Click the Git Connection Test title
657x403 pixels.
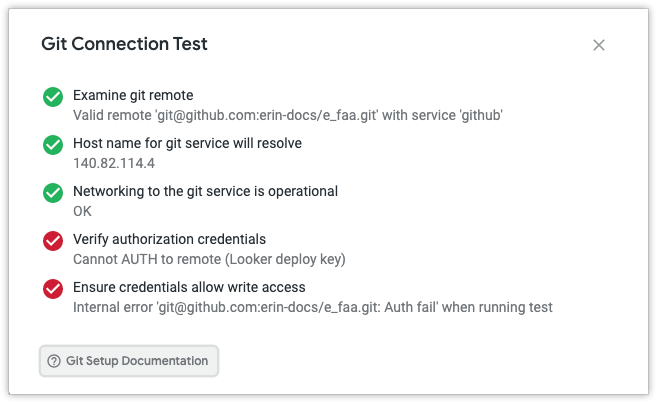click(x=124, y=44)
